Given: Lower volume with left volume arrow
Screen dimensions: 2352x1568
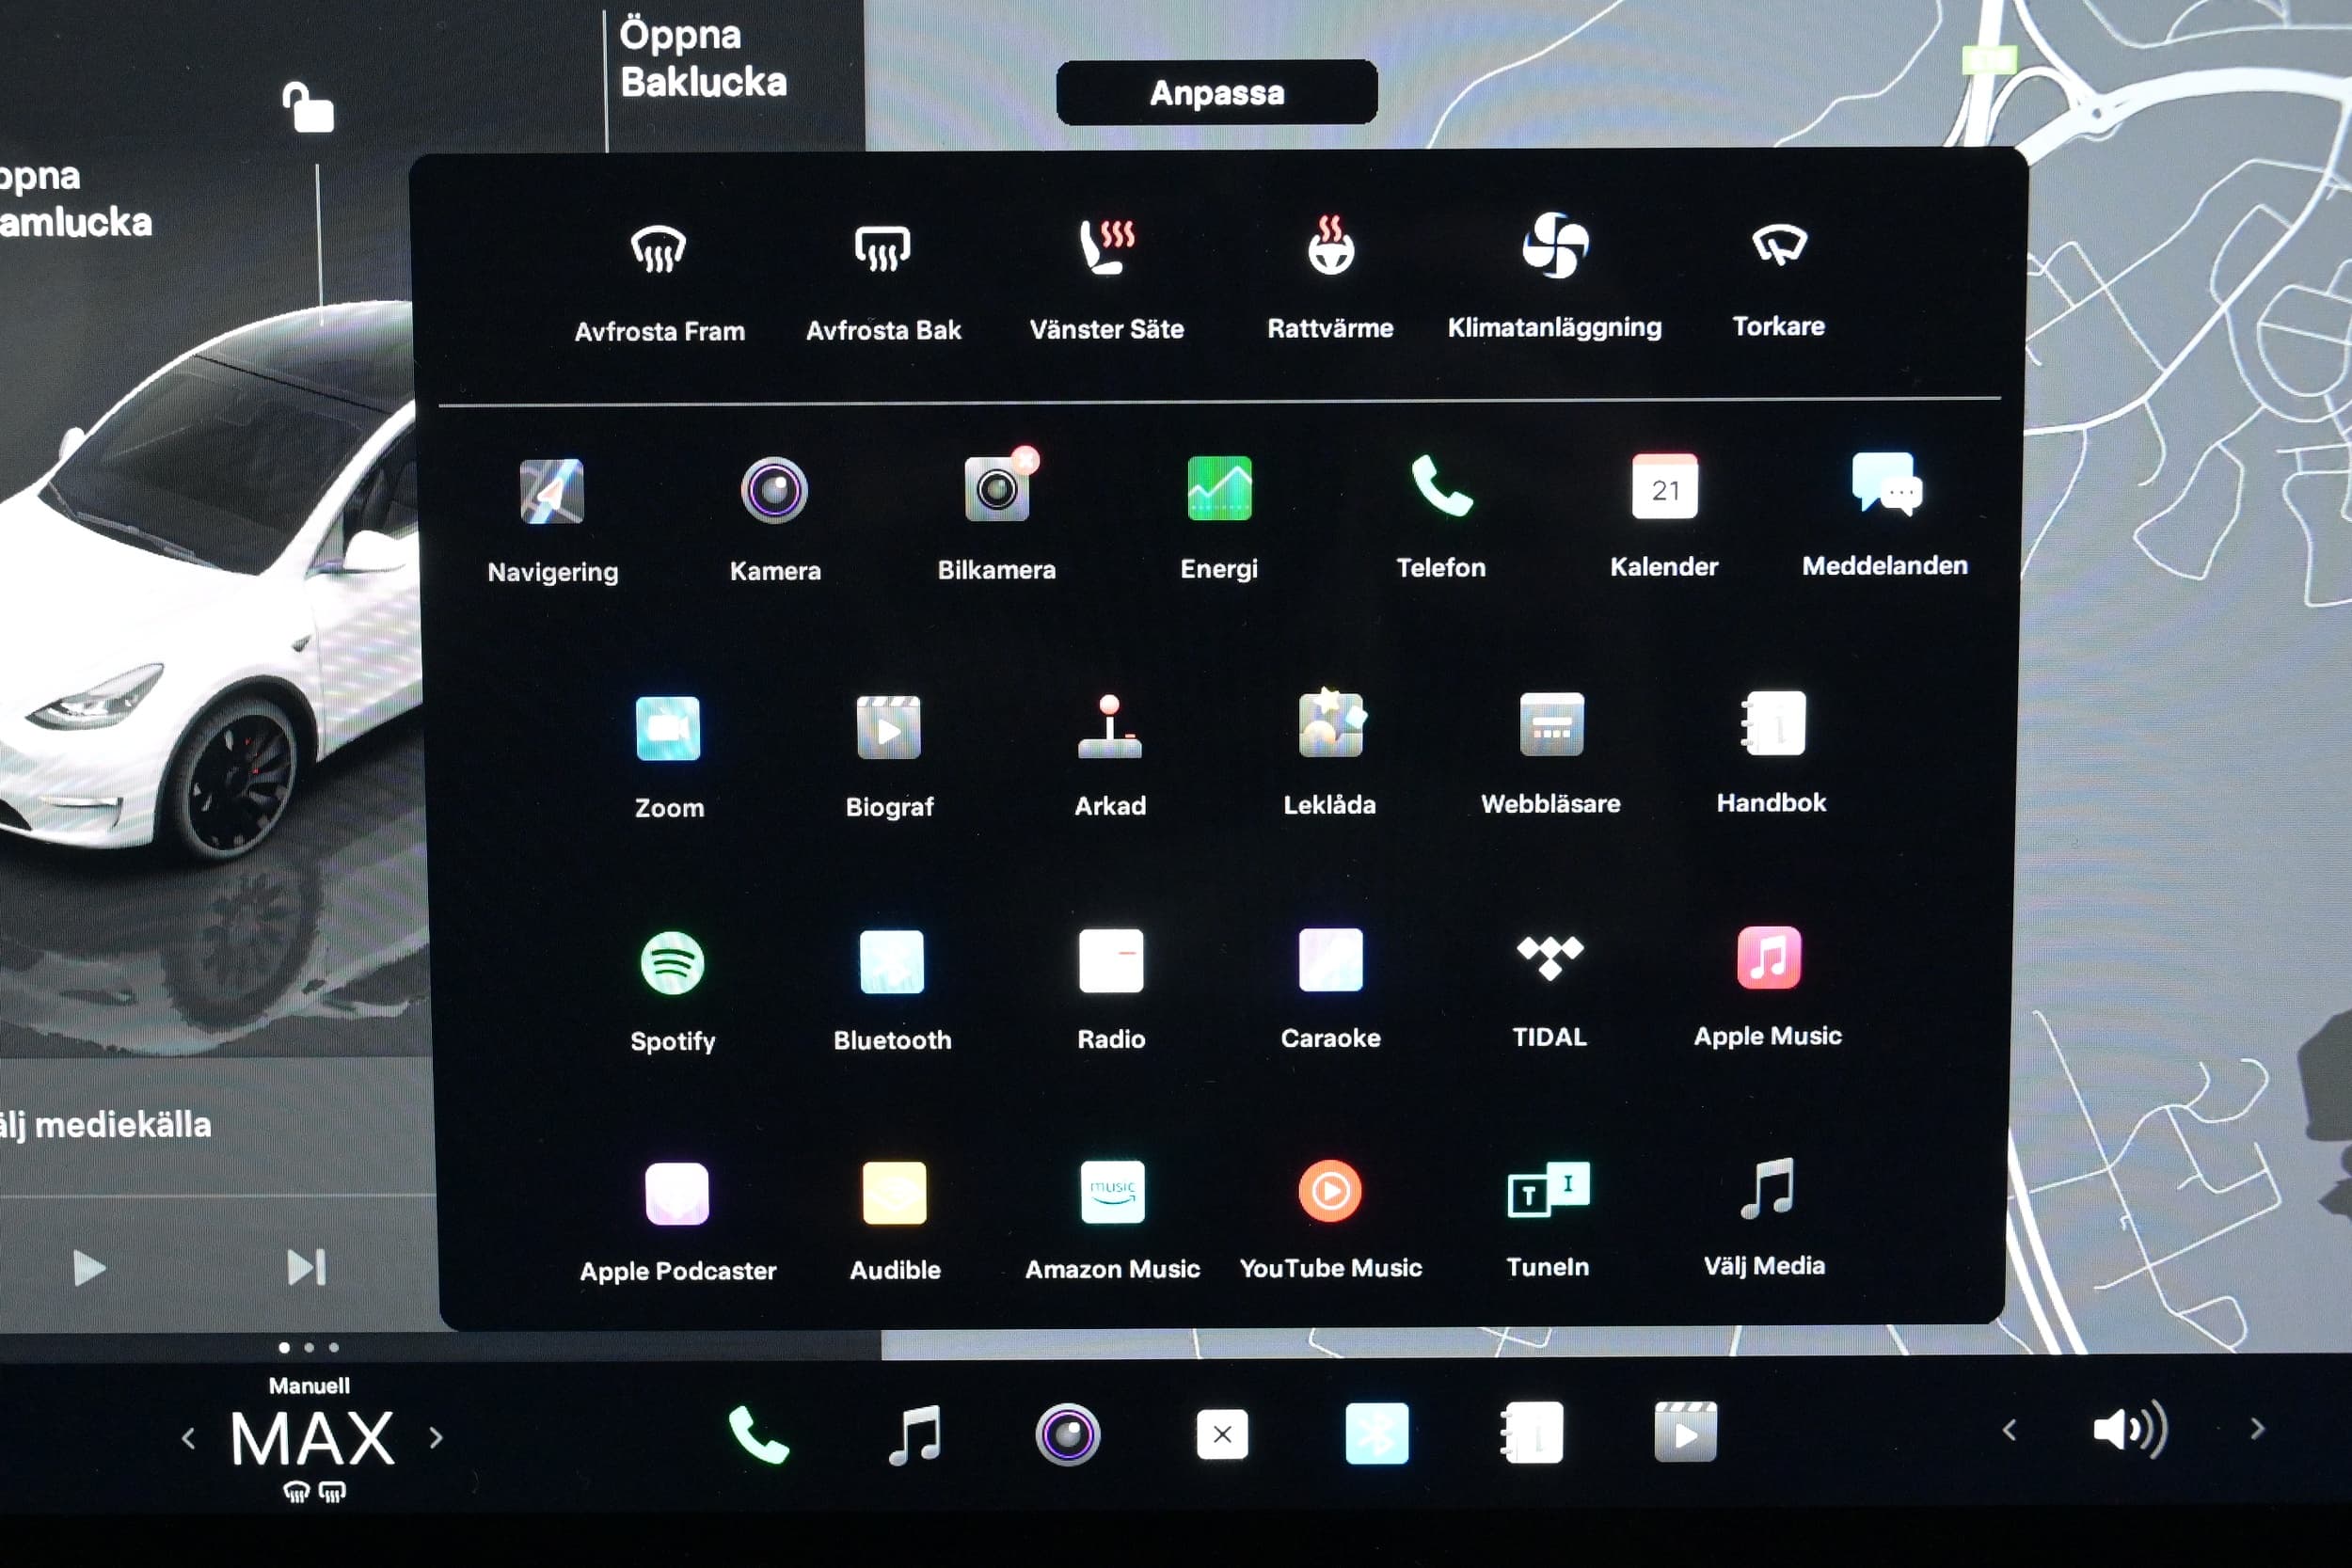Looking at the screenshot, I should [x=2010, y=1431].
